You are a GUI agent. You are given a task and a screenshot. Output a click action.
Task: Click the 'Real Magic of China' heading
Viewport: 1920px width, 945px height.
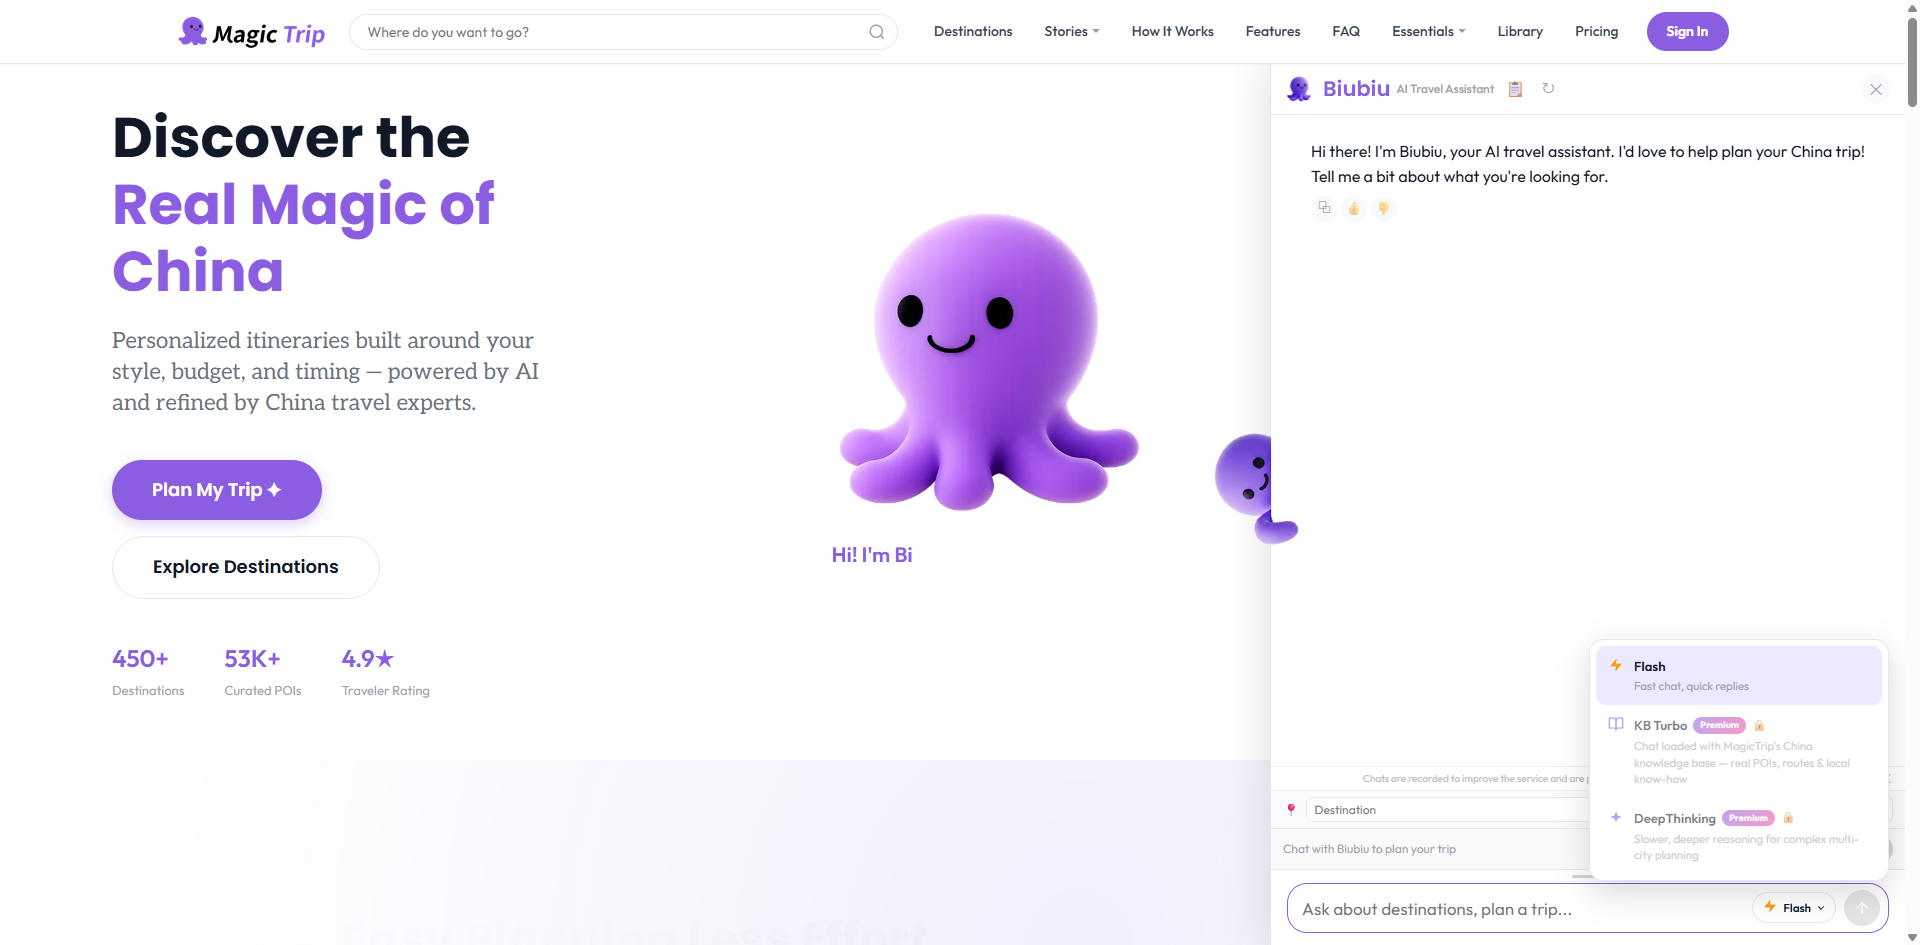point(303,237)
